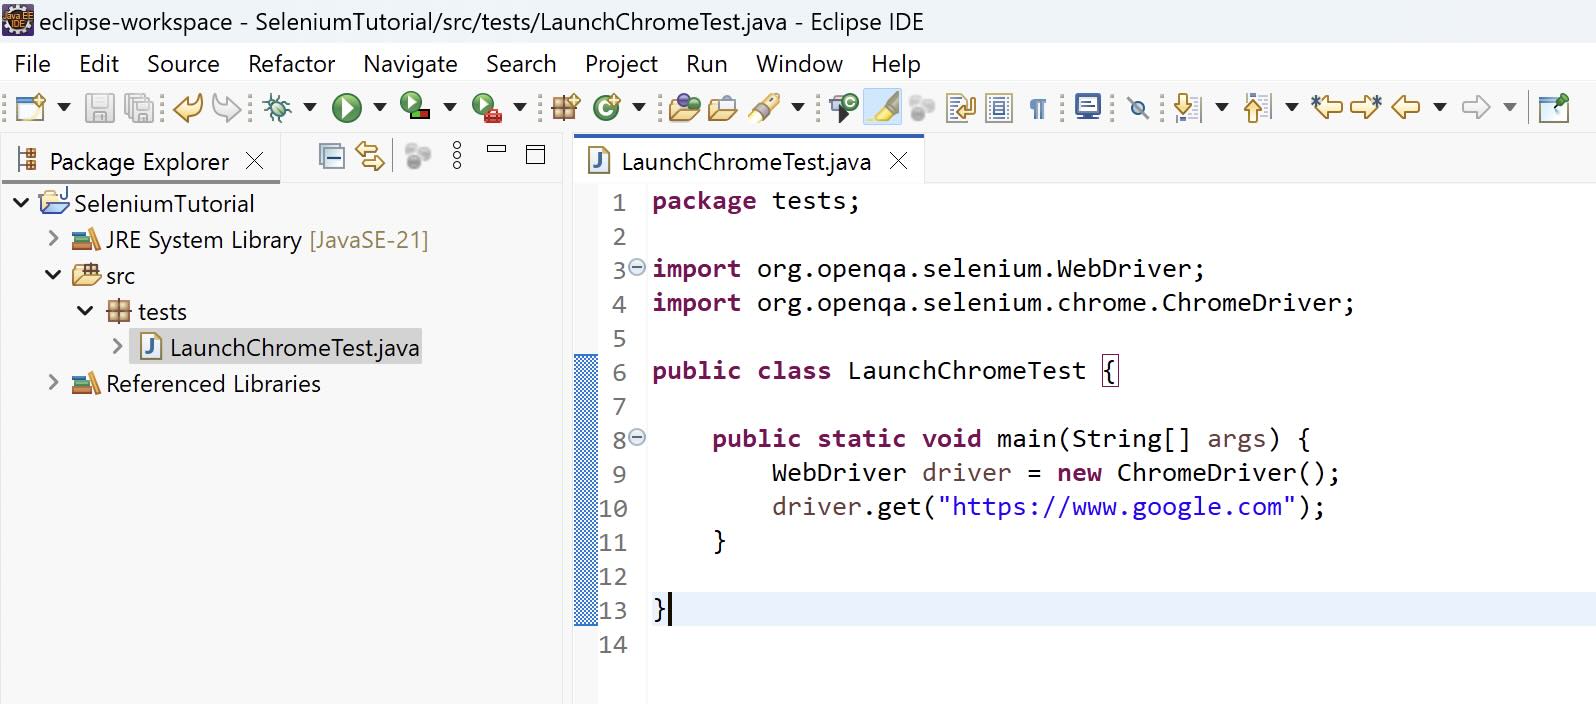Collapse the tests package node

click(x=85, y=311)
